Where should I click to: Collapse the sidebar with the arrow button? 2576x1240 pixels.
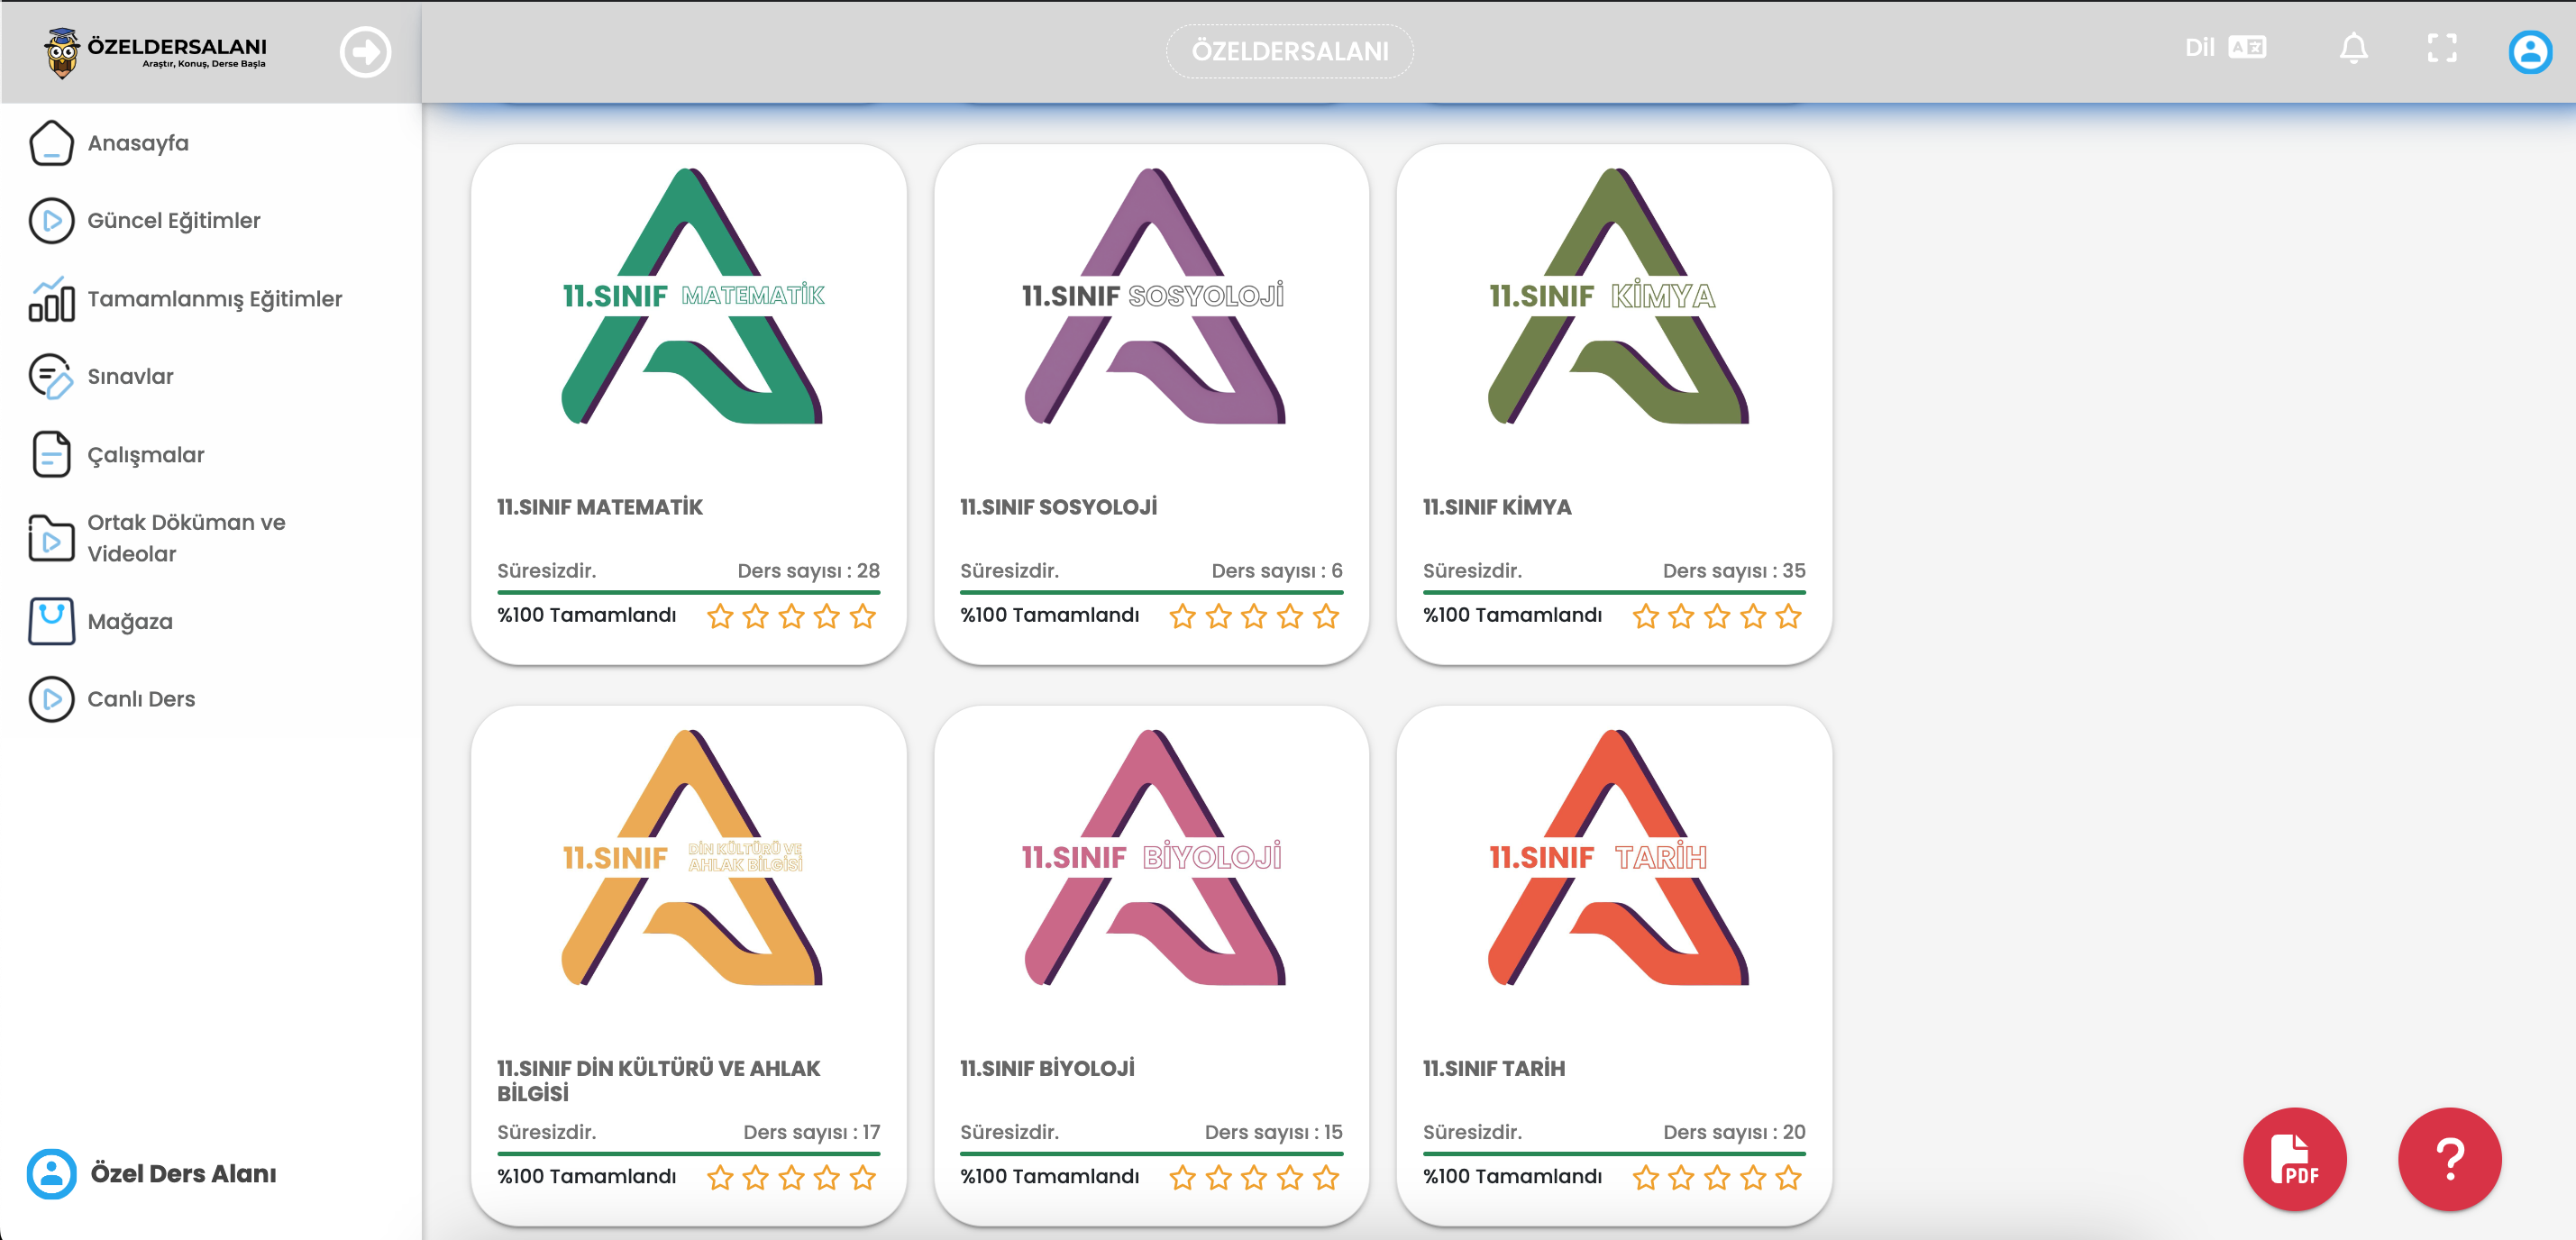click(365, 51)
